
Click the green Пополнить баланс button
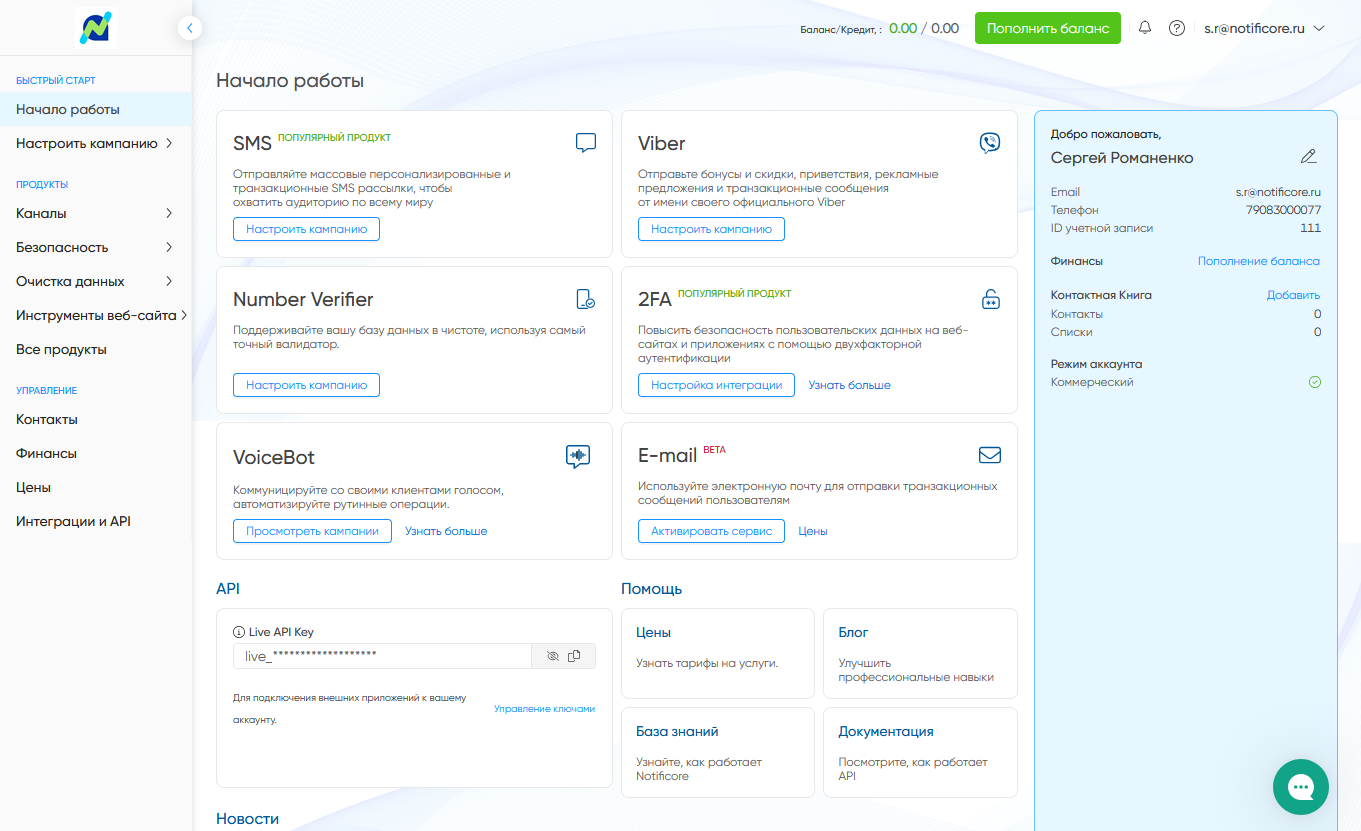coord(1047,28)
